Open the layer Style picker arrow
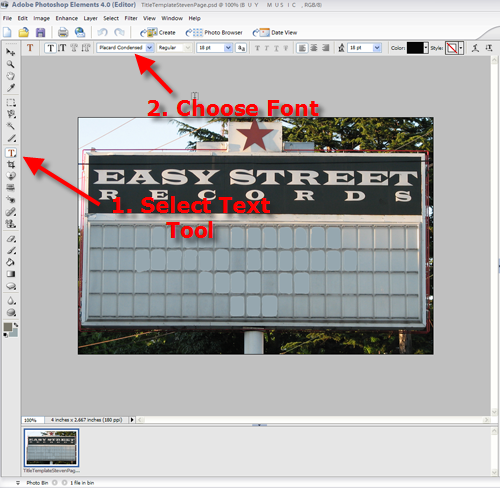Screen dimensions: 500x488 (x=461, y=48)
